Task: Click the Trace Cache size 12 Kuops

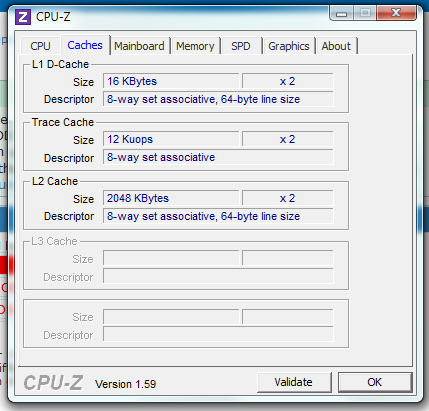Action: tap(171, 139)
